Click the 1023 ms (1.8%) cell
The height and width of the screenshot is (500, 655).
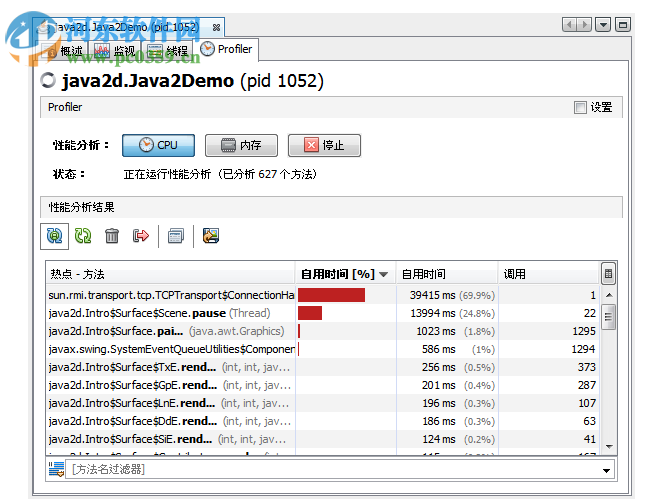[x=447, y=331]
